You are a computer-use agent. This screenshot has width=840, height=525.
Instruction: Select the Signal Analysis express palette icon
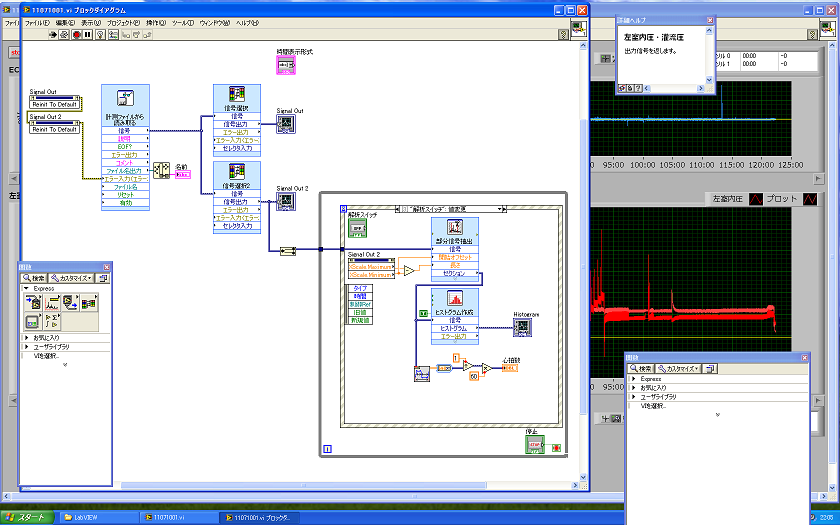tap(51, 304)
